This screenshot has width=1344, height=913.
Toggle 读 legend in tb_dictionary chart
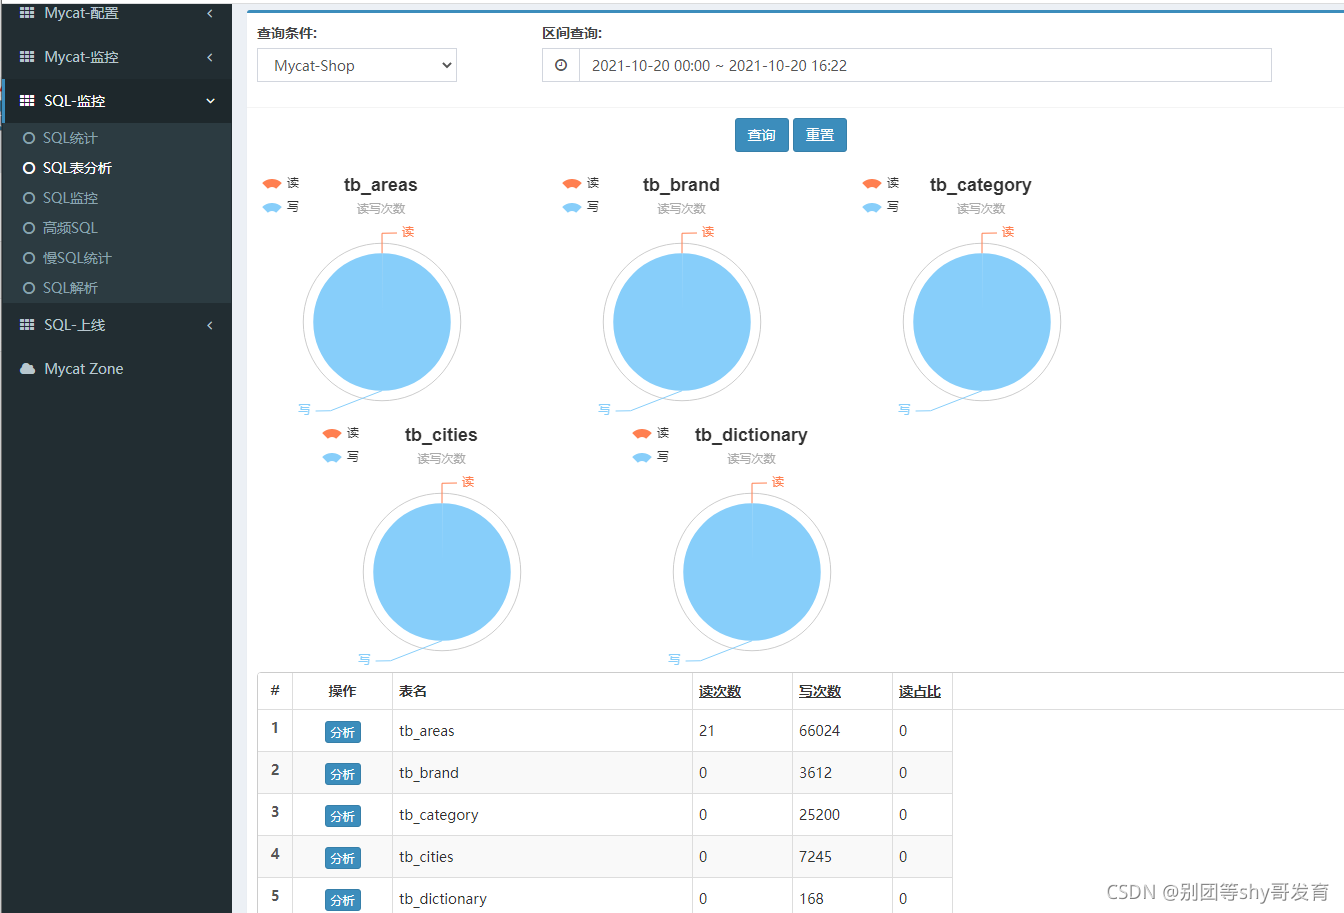point(650,433)
